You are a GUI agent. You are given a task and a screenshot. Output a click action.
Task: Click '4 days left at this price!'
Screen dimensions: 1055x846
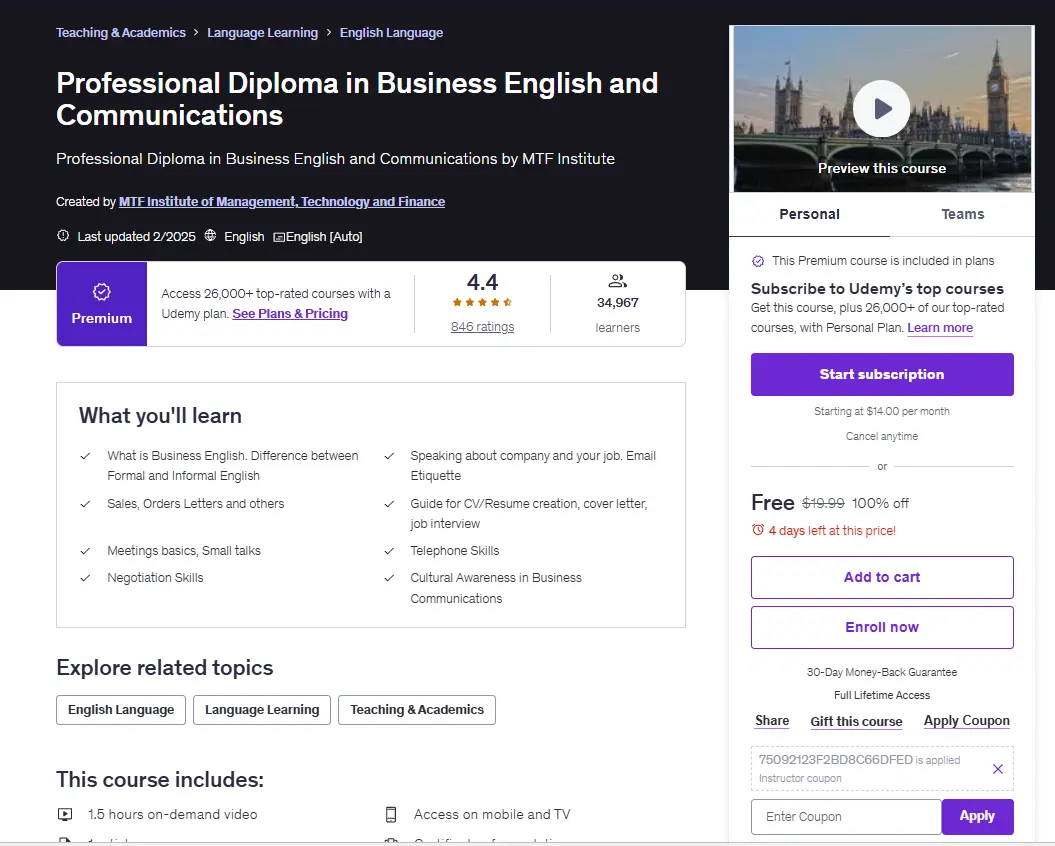coord(832,530)
